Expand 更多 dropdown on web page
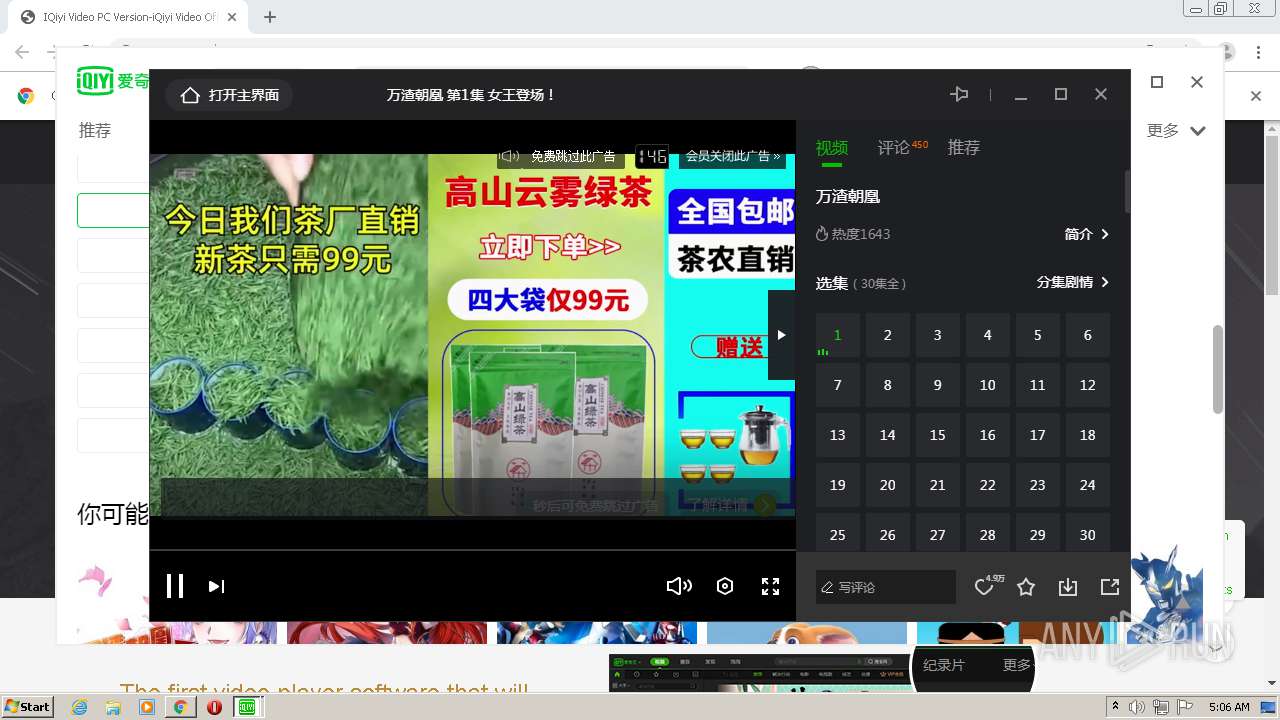 (1176, 131)
